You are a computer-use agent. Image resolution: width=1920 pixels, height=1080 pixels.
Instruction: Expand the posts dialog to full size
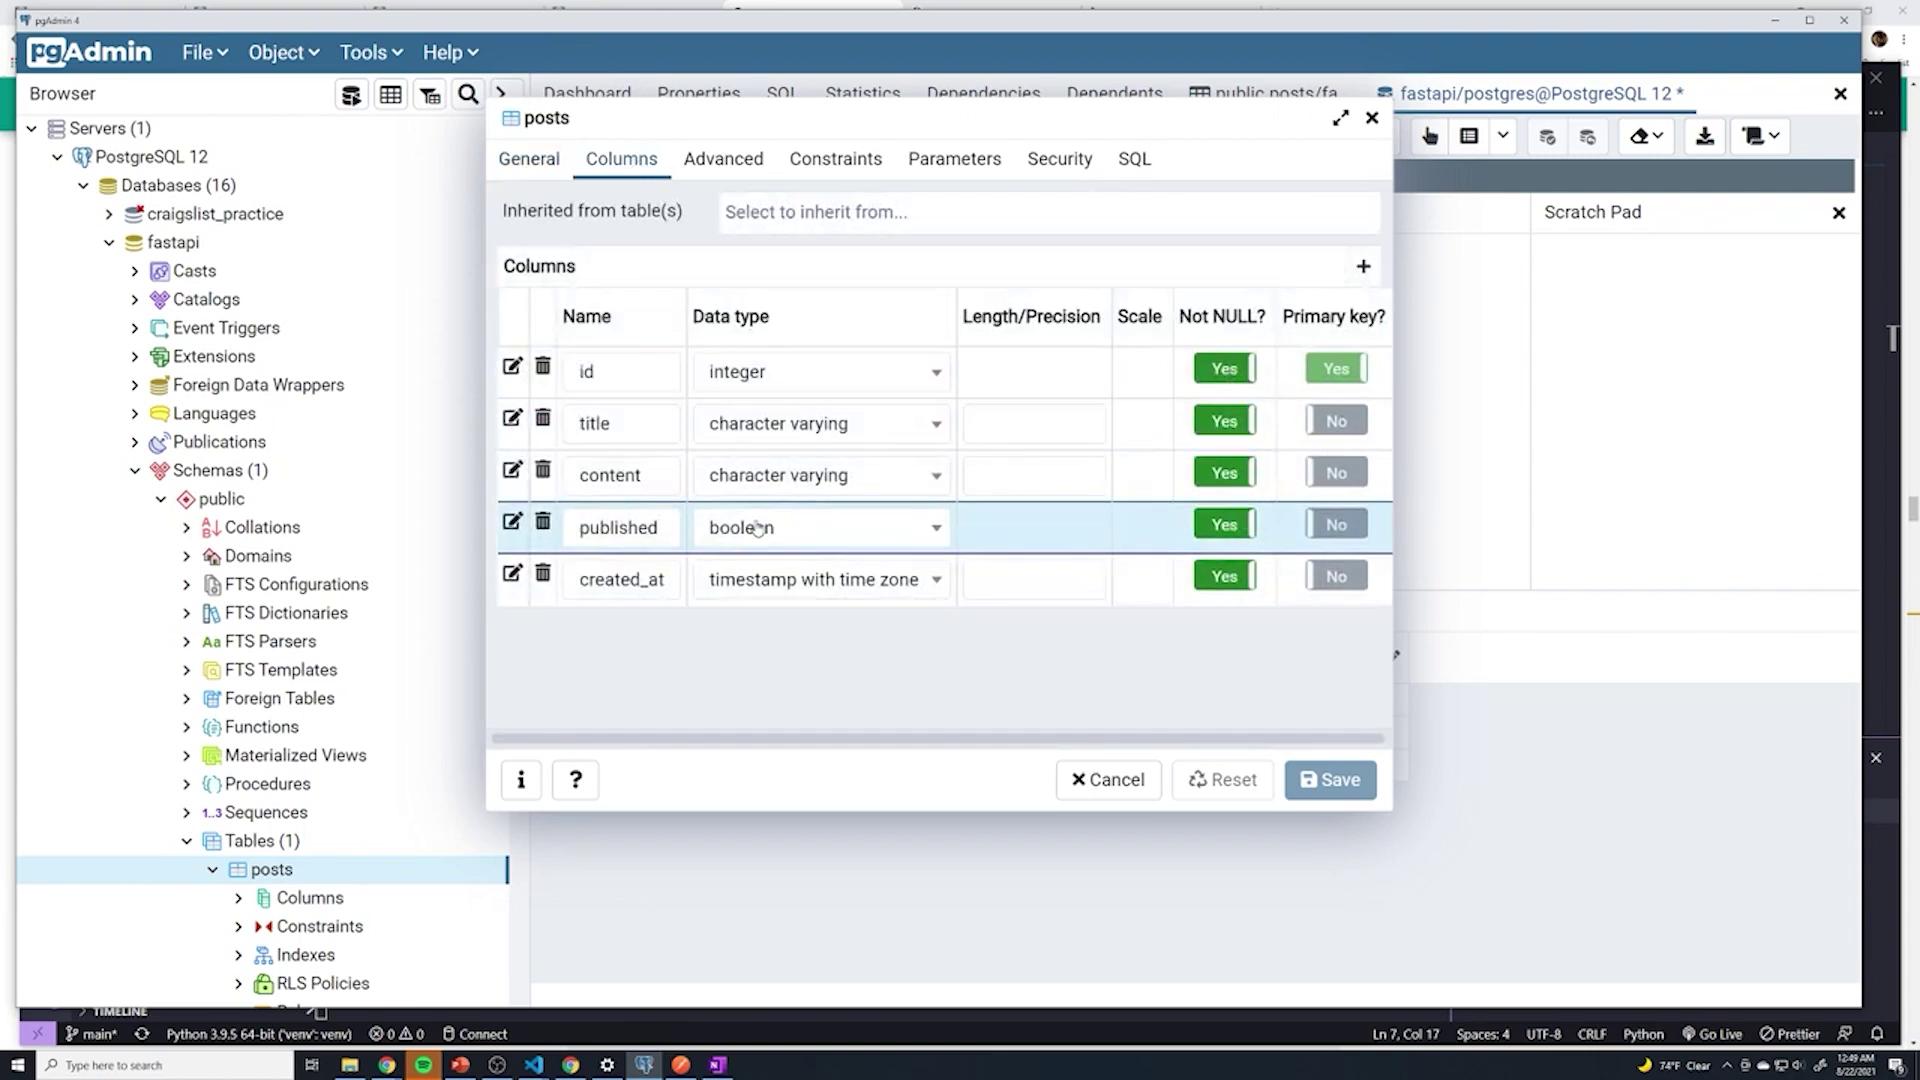pyautogui.click(x=1340, y=118)
